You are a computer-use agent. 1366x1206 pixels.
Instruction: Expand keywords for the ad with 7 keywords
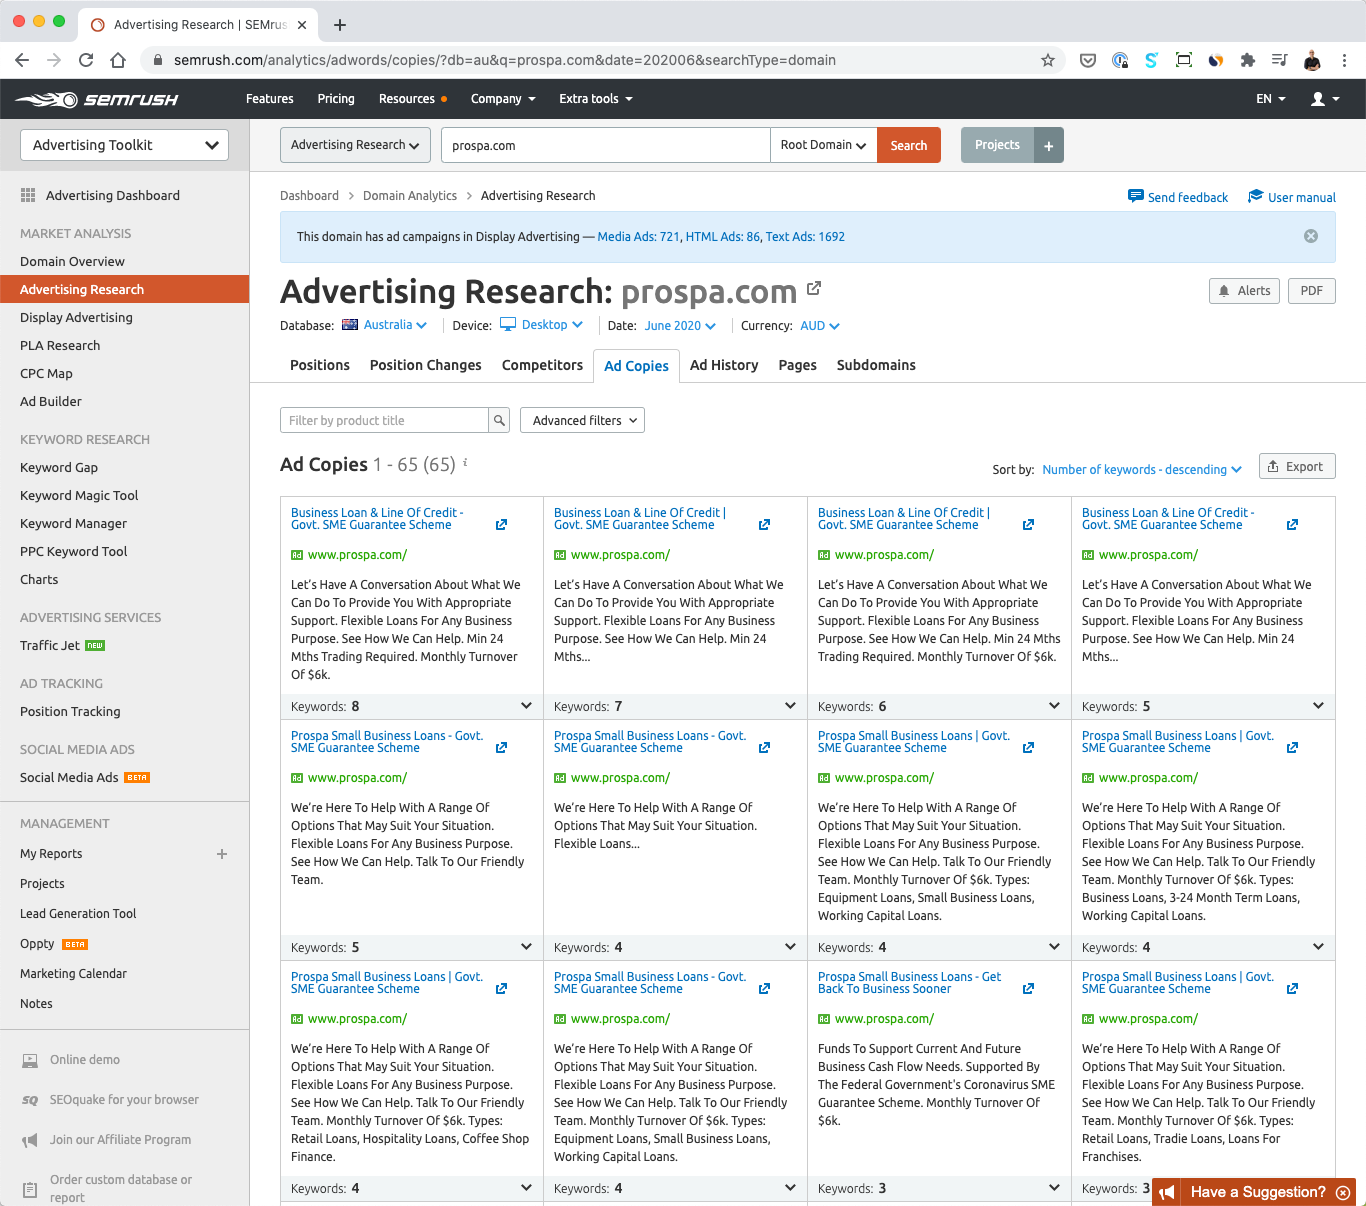[x=790, y=706]
